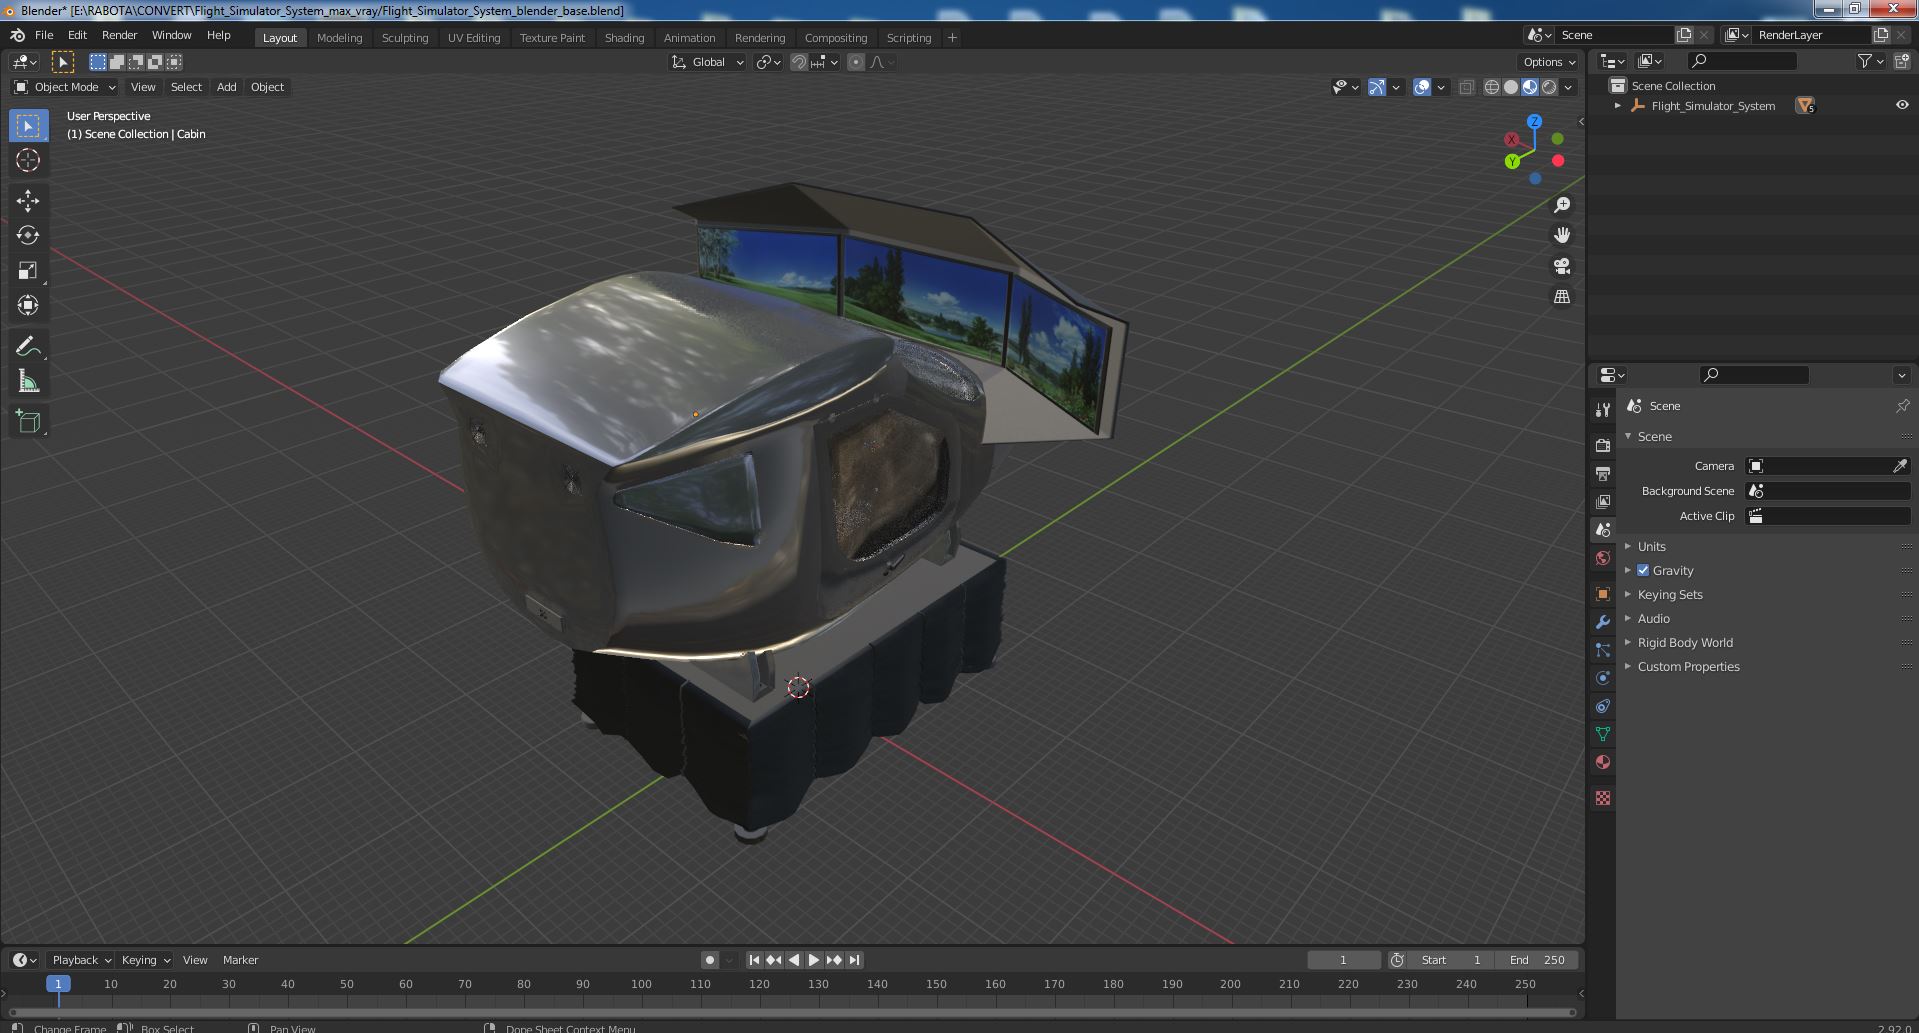
Task: Open the Object Mode dropdown
Action: [65, 87]
